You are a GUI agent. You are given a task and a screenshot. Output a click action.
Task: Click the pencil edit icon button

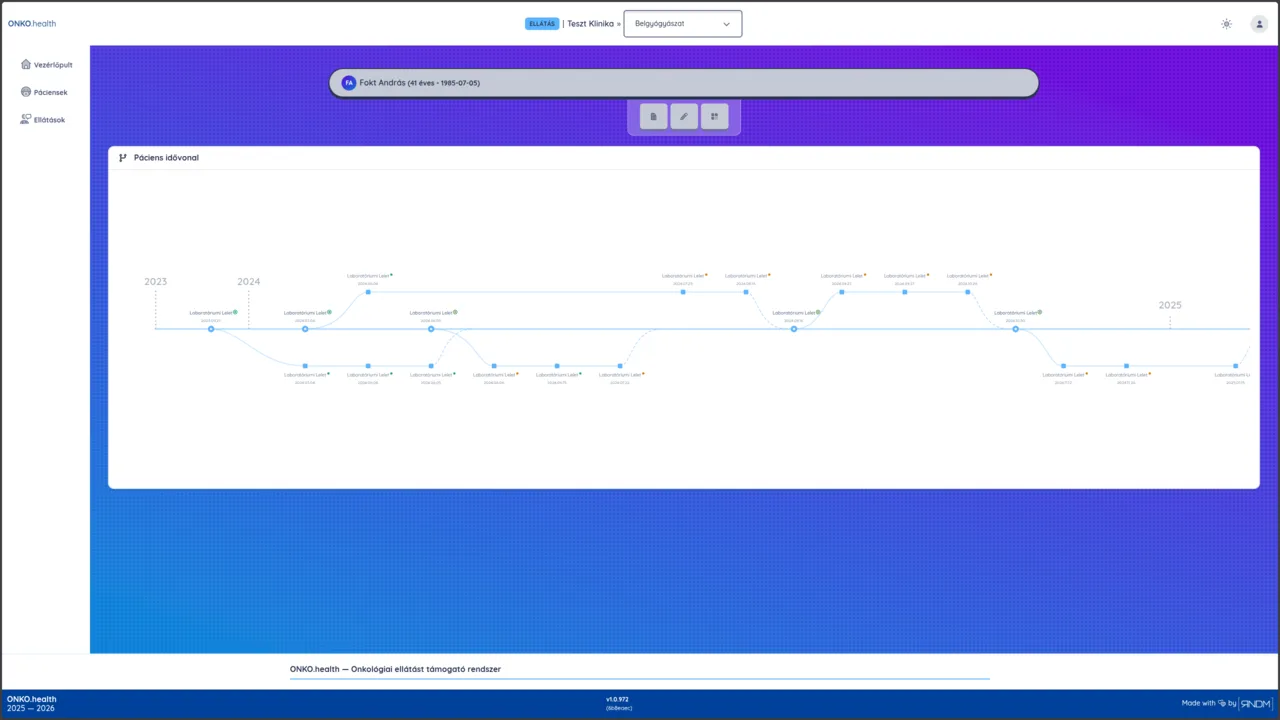coord(684,116)
